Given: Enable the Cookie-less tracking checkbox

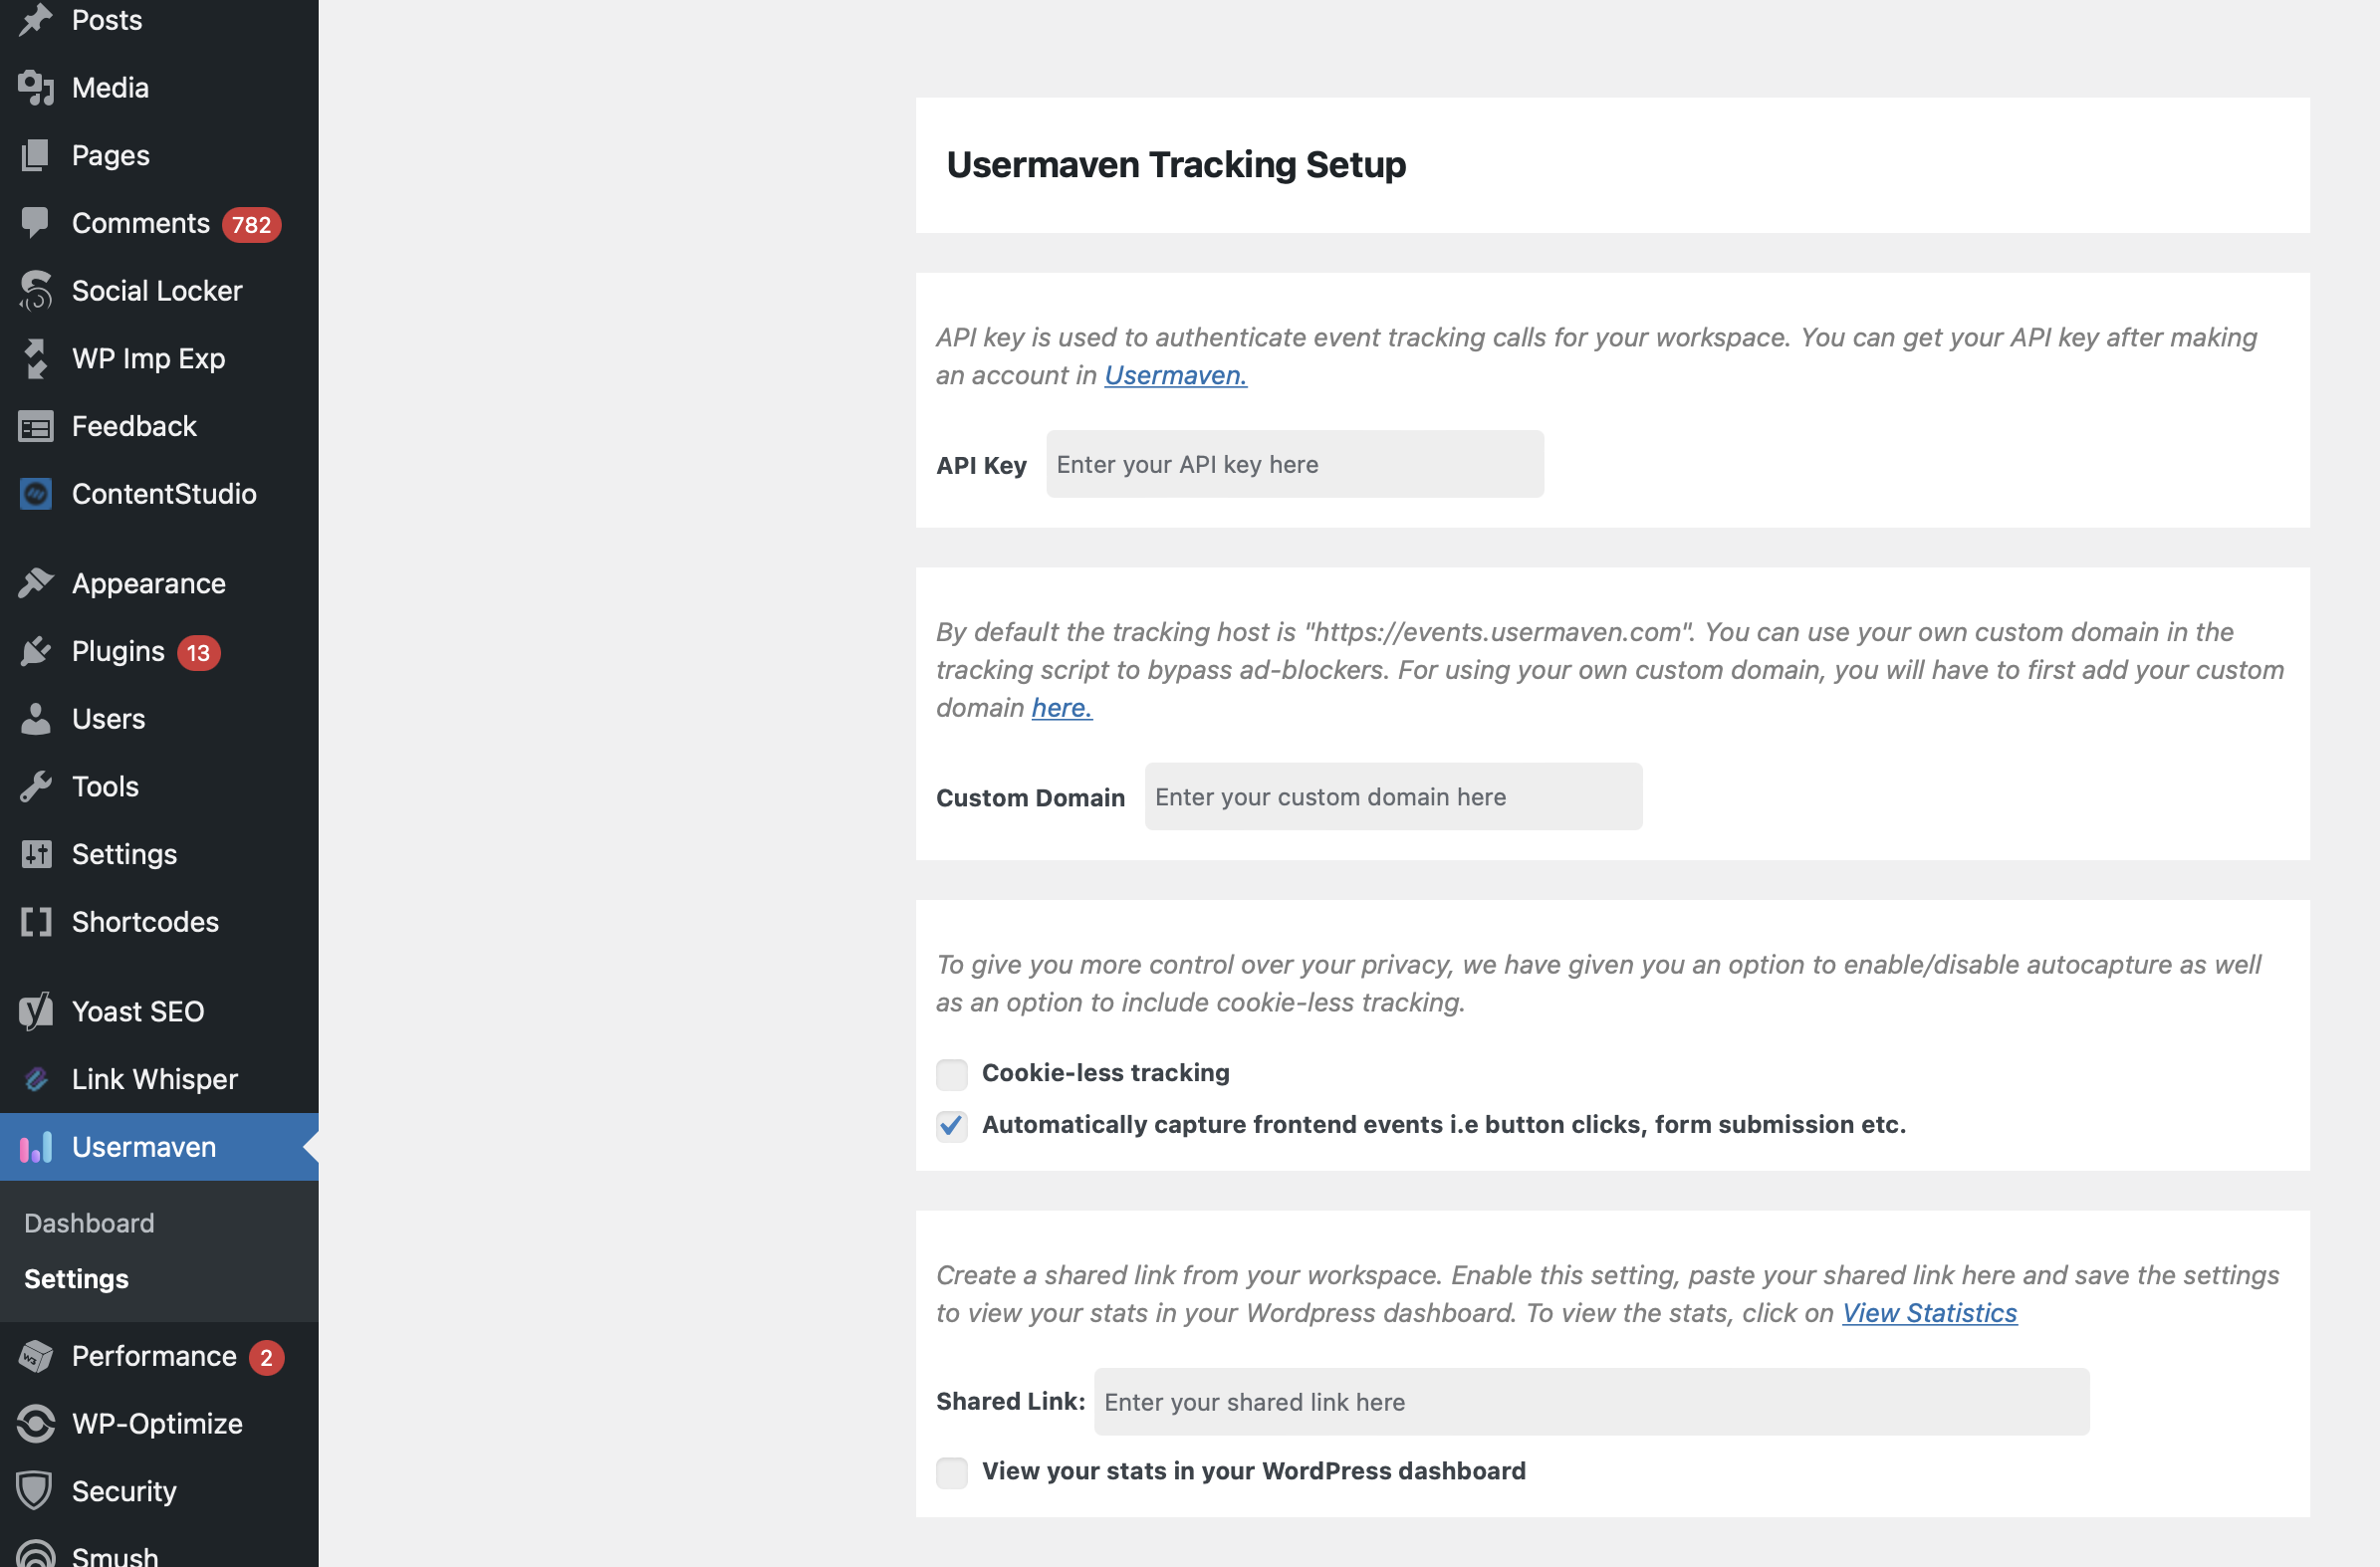Looking at the screenshot, I should coord(952,1074).
